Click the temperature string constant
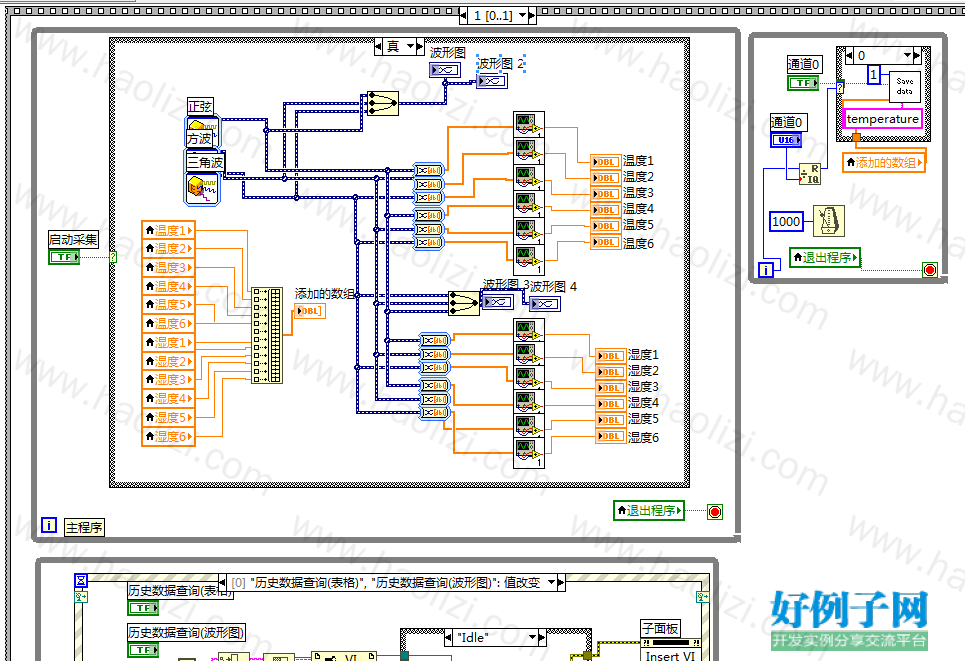 (x=883, y=119)
